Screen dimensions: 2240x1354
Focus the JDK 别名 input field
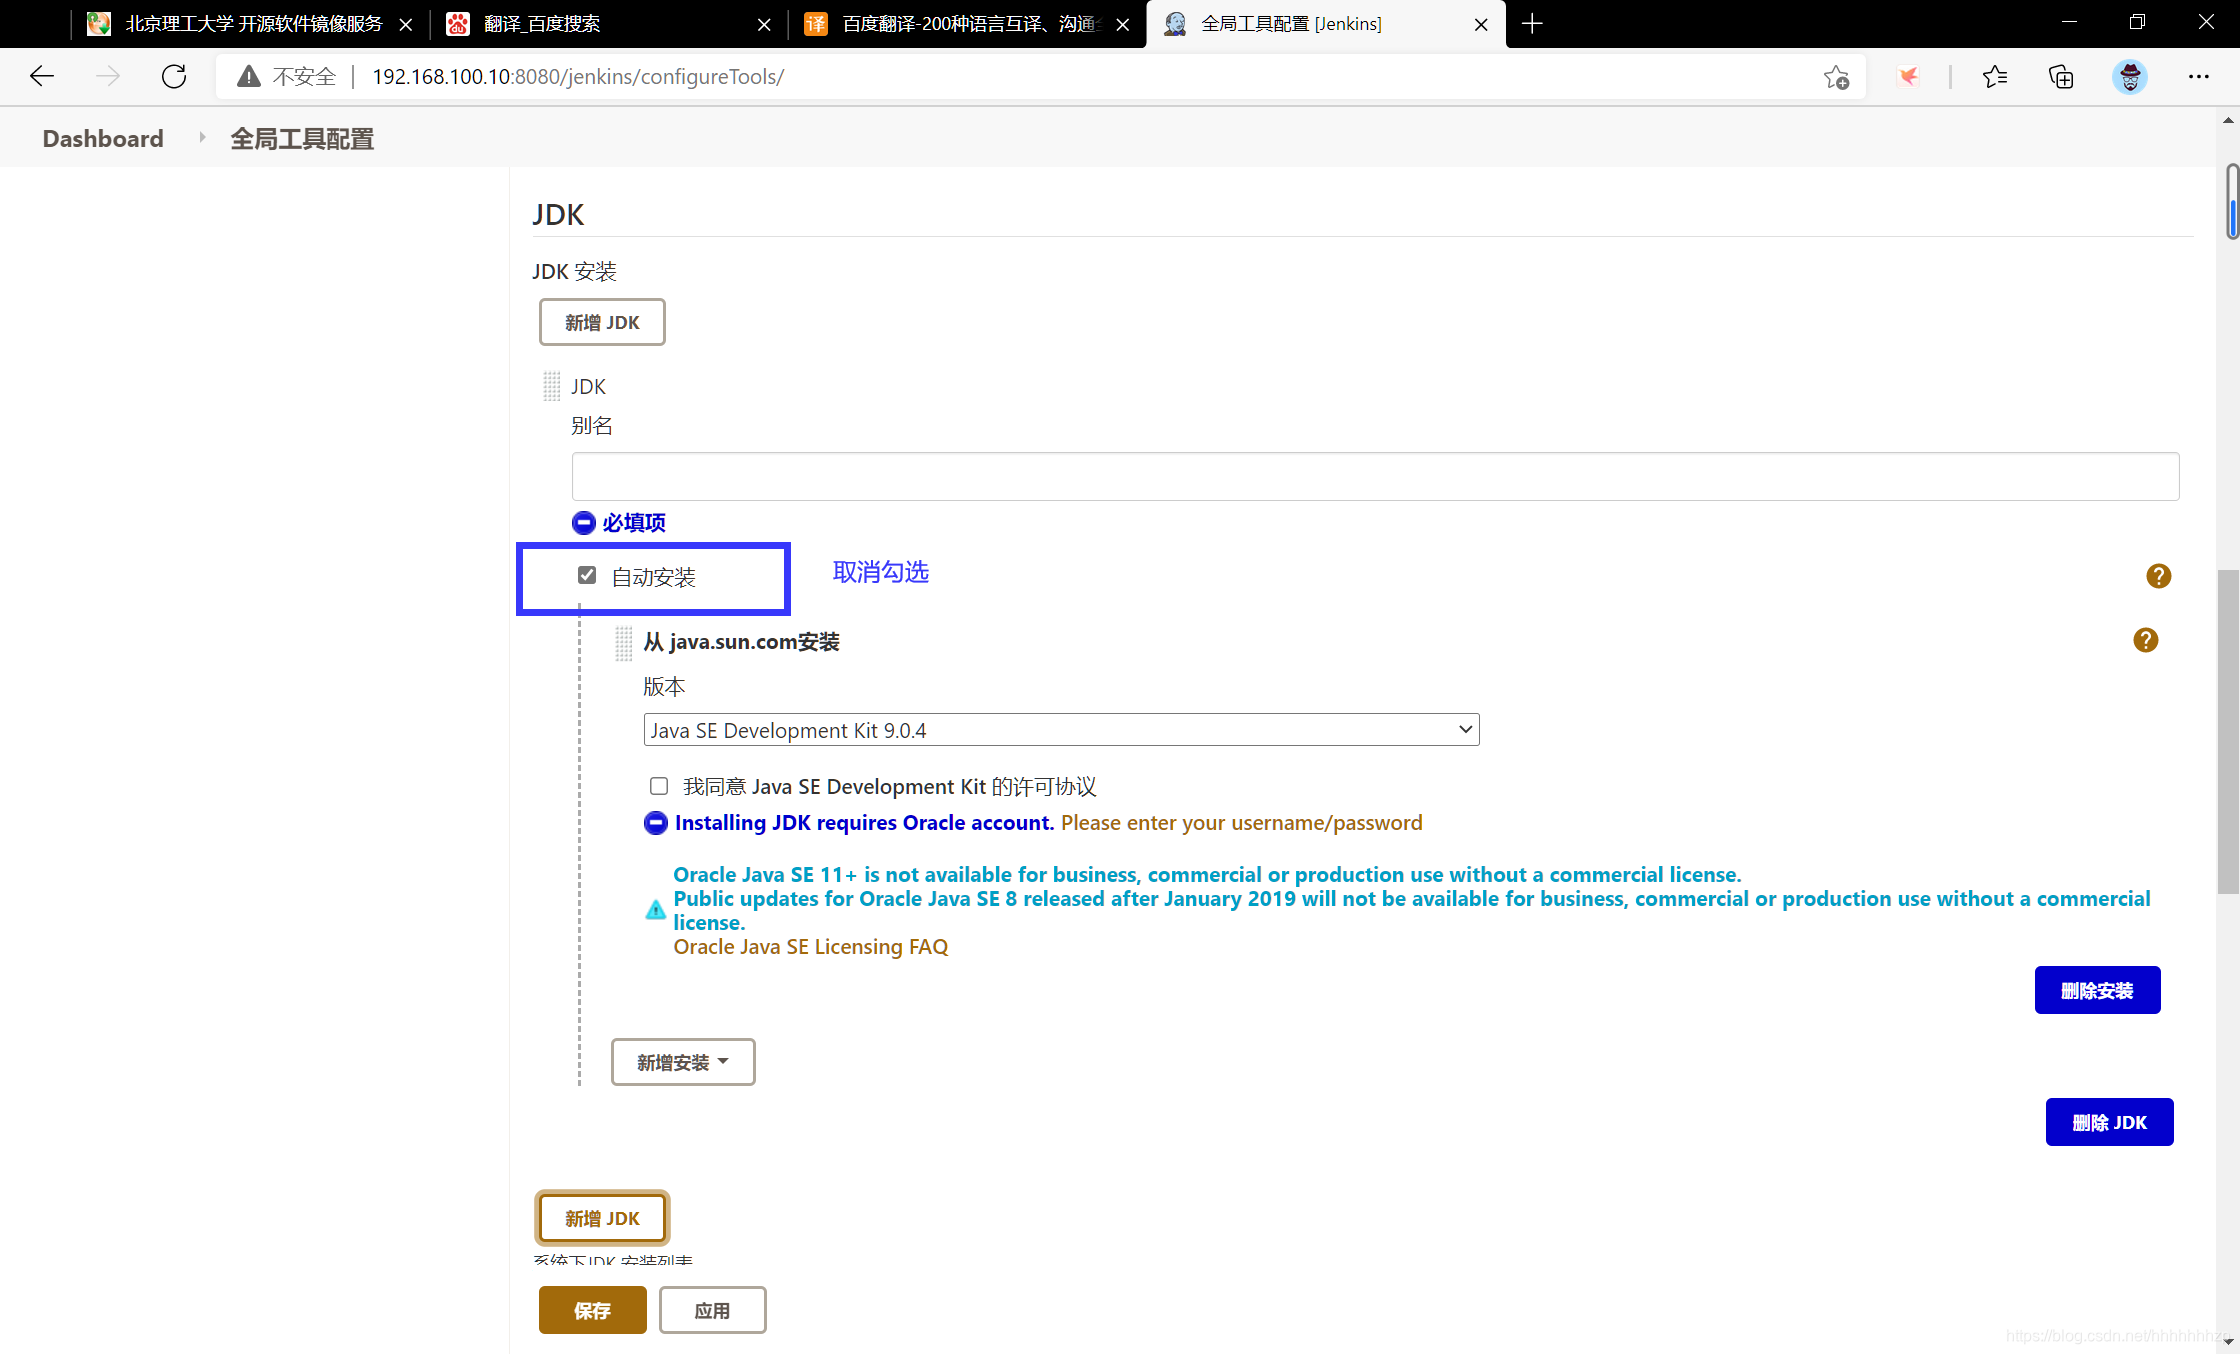(x=1375, y=476)
